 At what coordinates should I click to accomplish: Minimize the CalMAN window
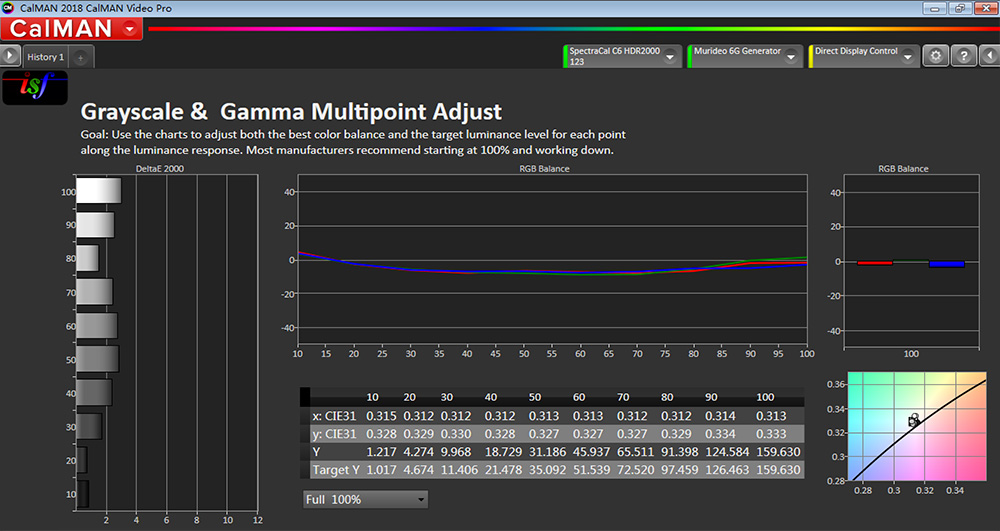pos(934,8)
